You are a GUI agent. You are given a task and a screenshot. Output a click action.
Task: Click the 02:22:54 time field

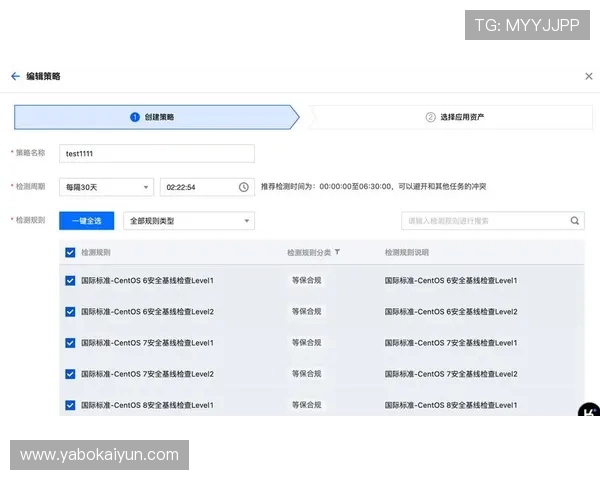coord(207,187)
